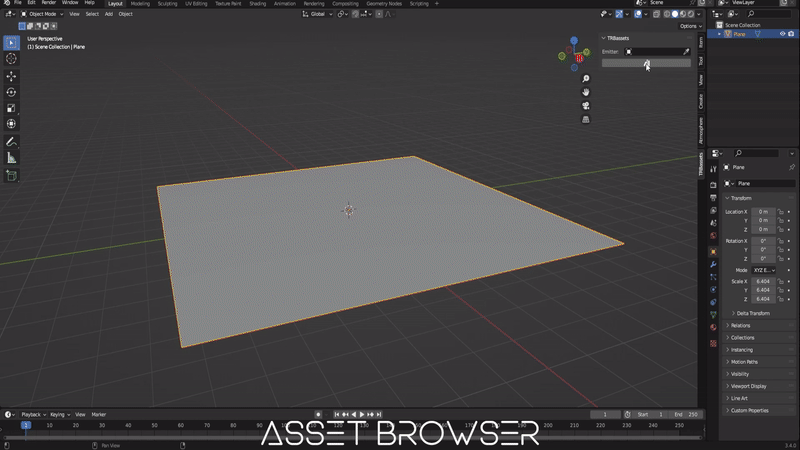Select the Transform tool
Screen dimensions: 800x450
coord(11,124)
